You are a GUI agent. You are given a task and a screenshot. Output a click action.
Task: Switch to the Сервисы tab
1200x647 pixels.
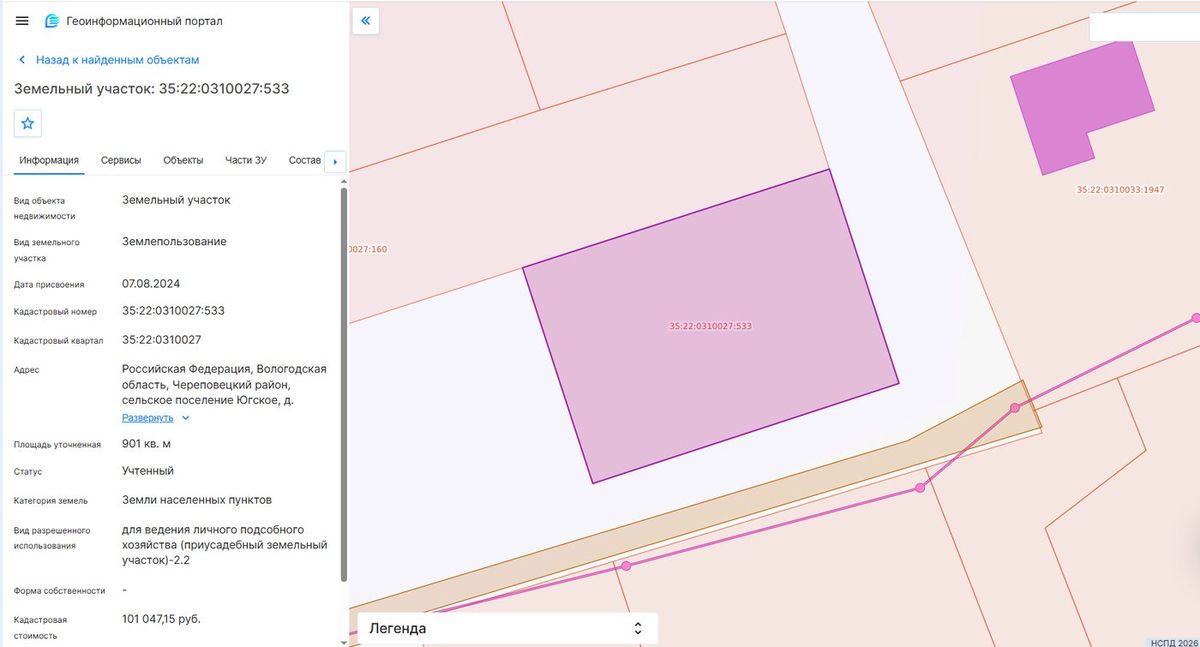[x=121, y=160]
